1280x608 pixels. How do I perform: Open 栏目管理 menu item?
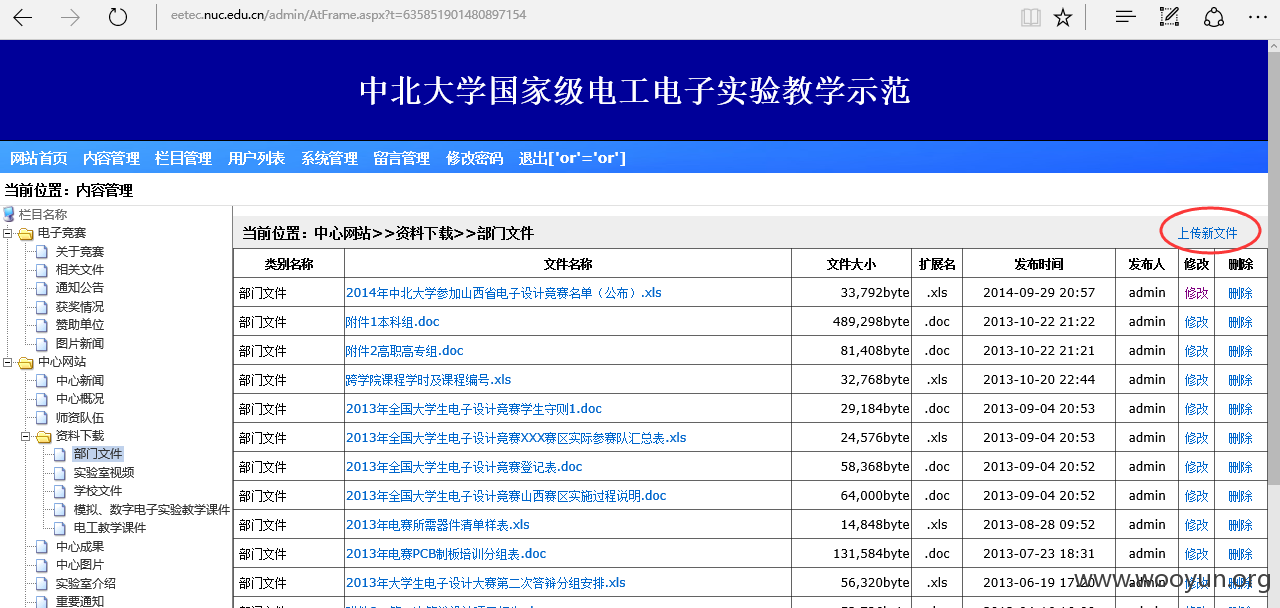pyautogui.click(x=183, y=158)
